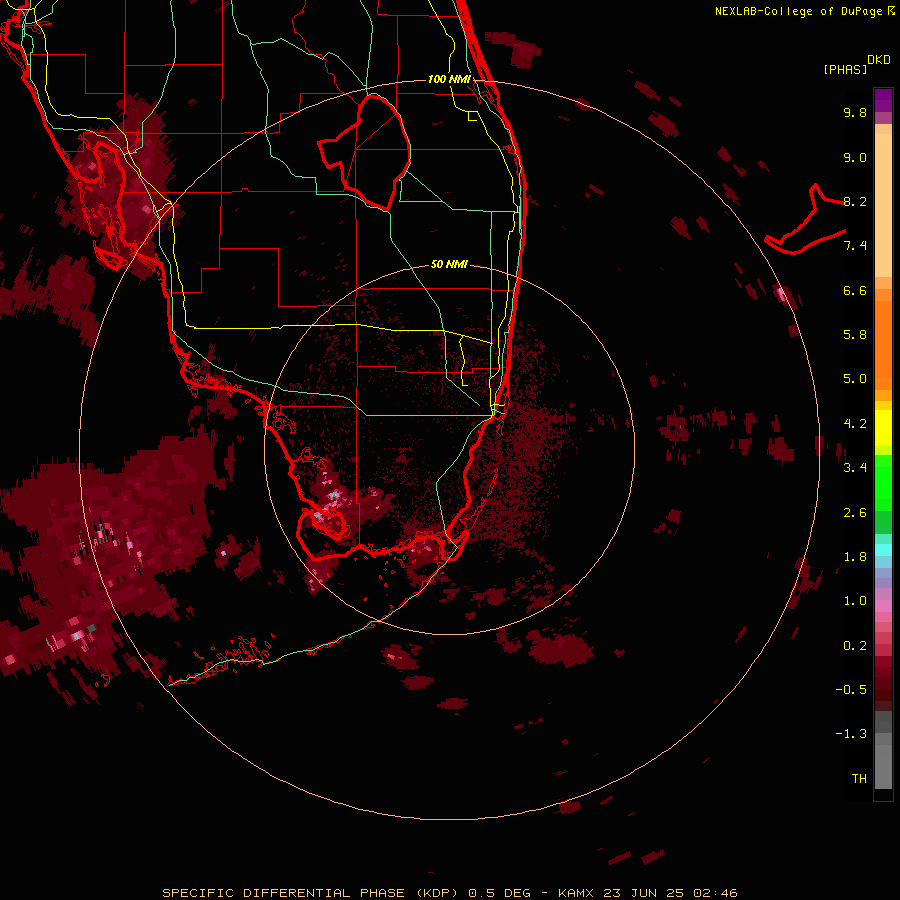Click the 5.0 scale value
This screenshot has height=900, width=900.
[x=855, y=379]
